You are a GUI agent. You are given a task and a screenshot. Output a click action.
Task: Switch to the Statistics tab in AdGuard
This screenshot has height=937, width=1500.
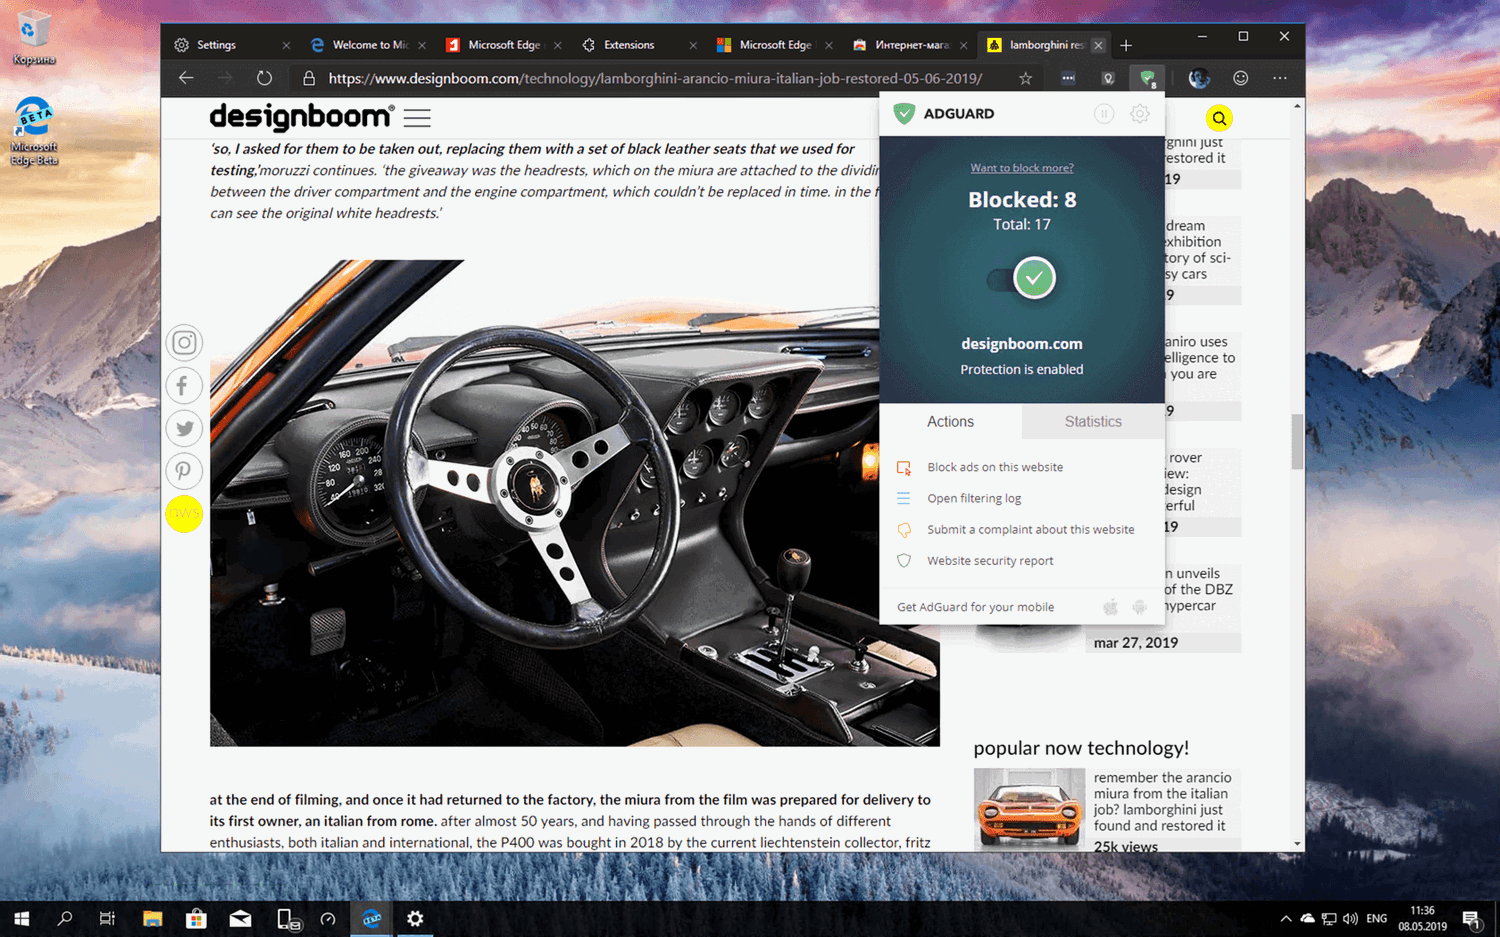(x=1093, y=422)
